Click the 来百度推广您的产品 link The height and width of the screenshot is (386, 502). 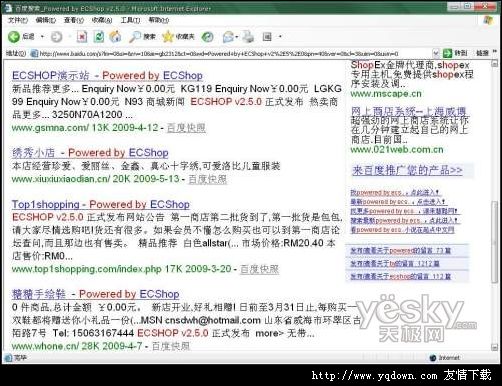coord(407,170)
